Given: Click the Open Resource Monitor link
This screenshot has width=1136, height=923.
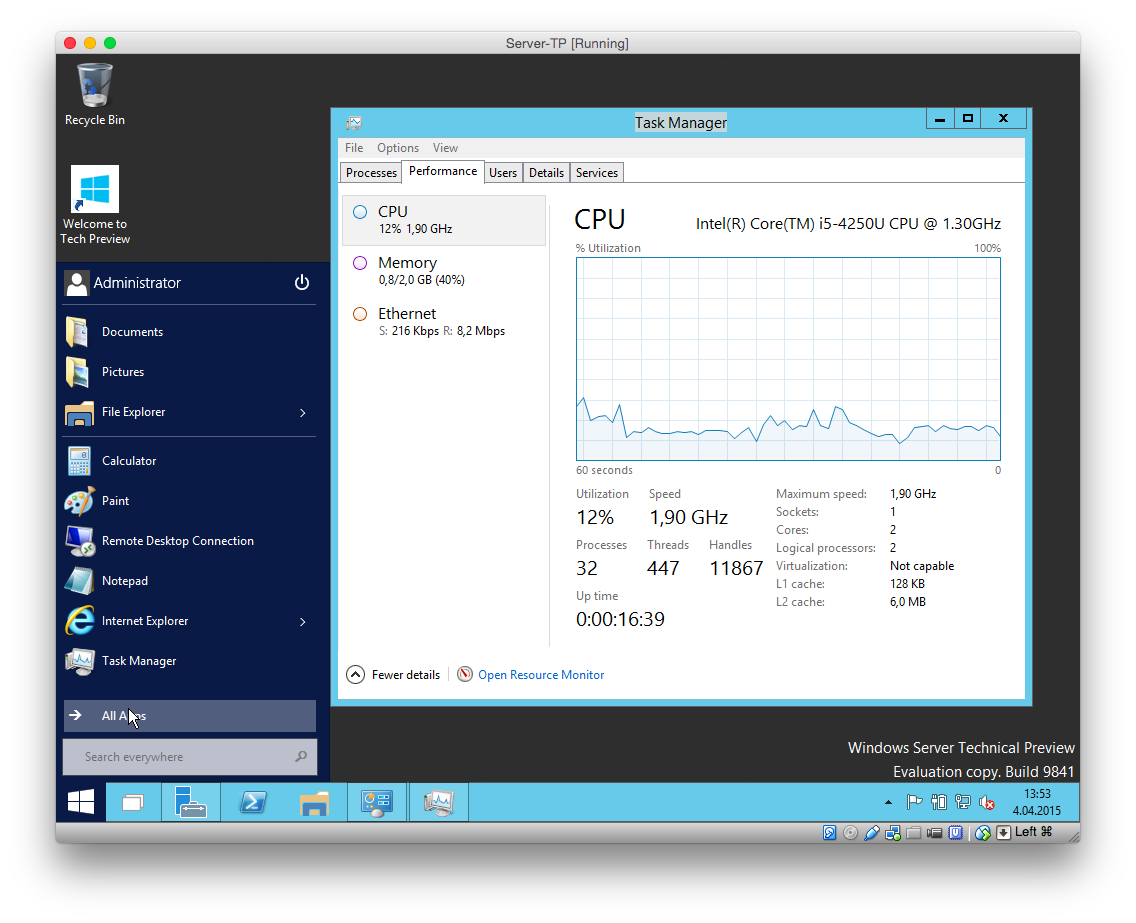Looking at the screenshot, I should (x=541, y=675).
